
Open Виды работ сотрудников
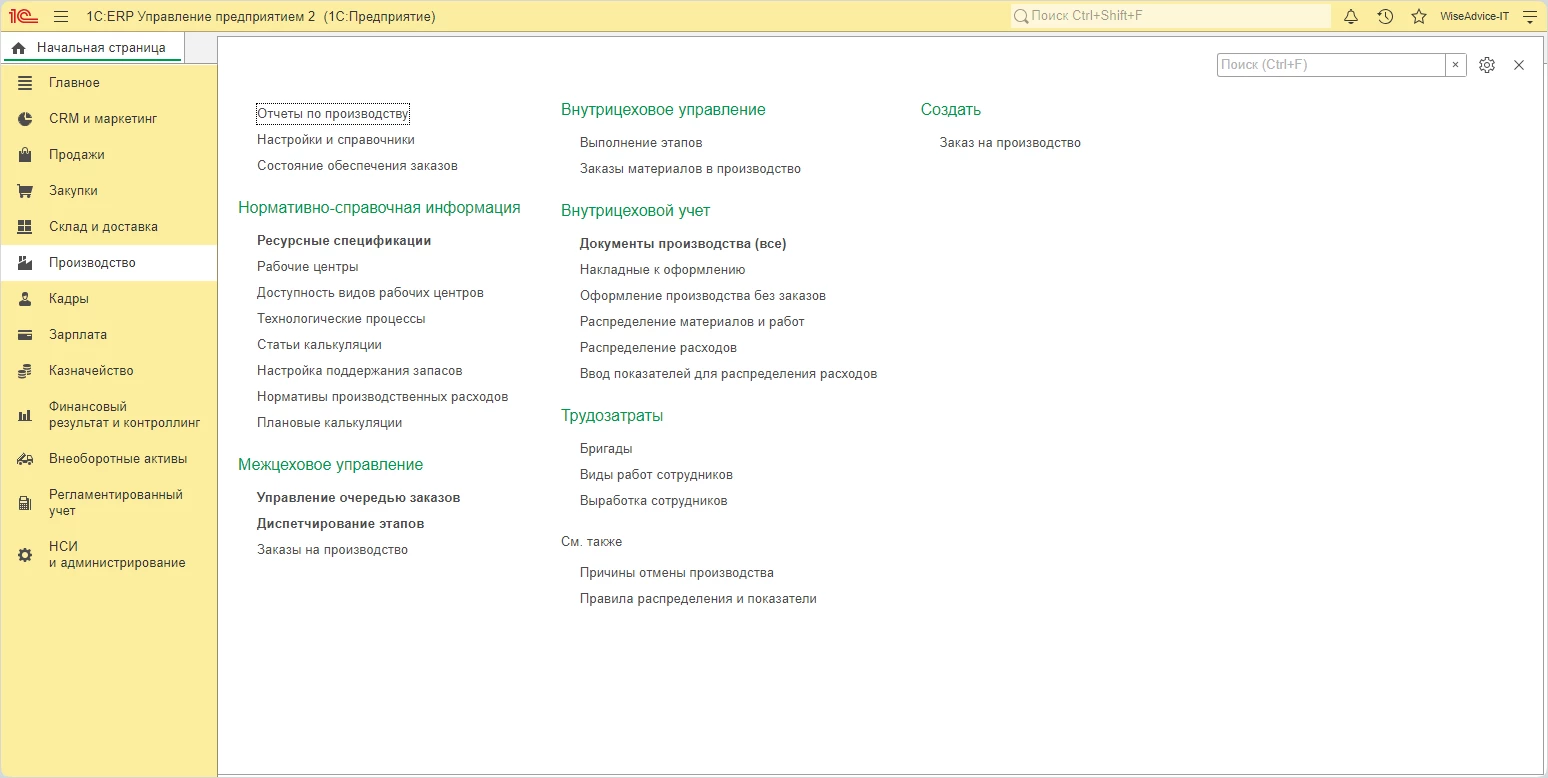(656, 475)
